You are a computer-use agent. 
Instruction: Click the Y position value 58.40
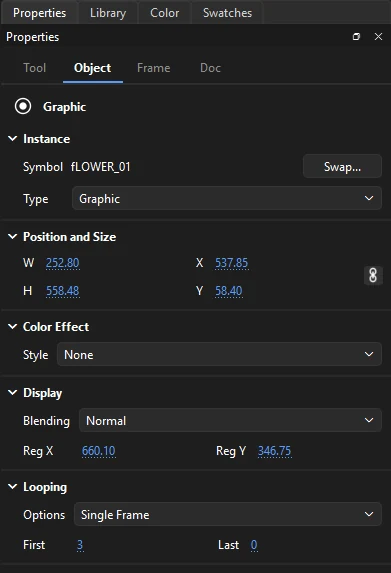pyautogui.click(x=228, y=291)
